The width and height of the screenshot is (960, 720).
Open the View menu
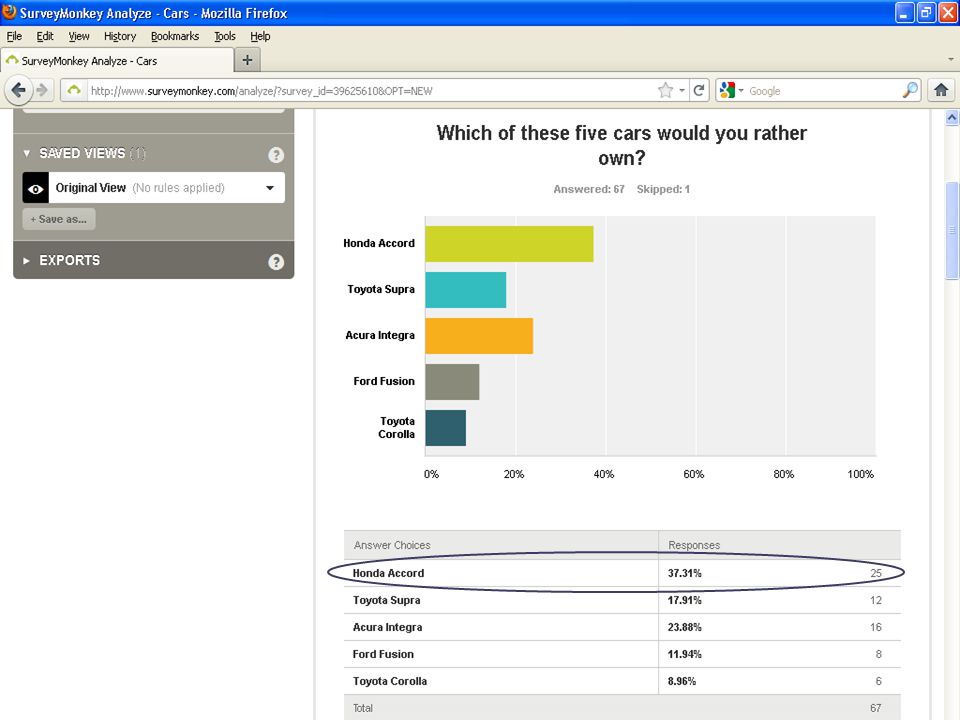coord(79,36)
